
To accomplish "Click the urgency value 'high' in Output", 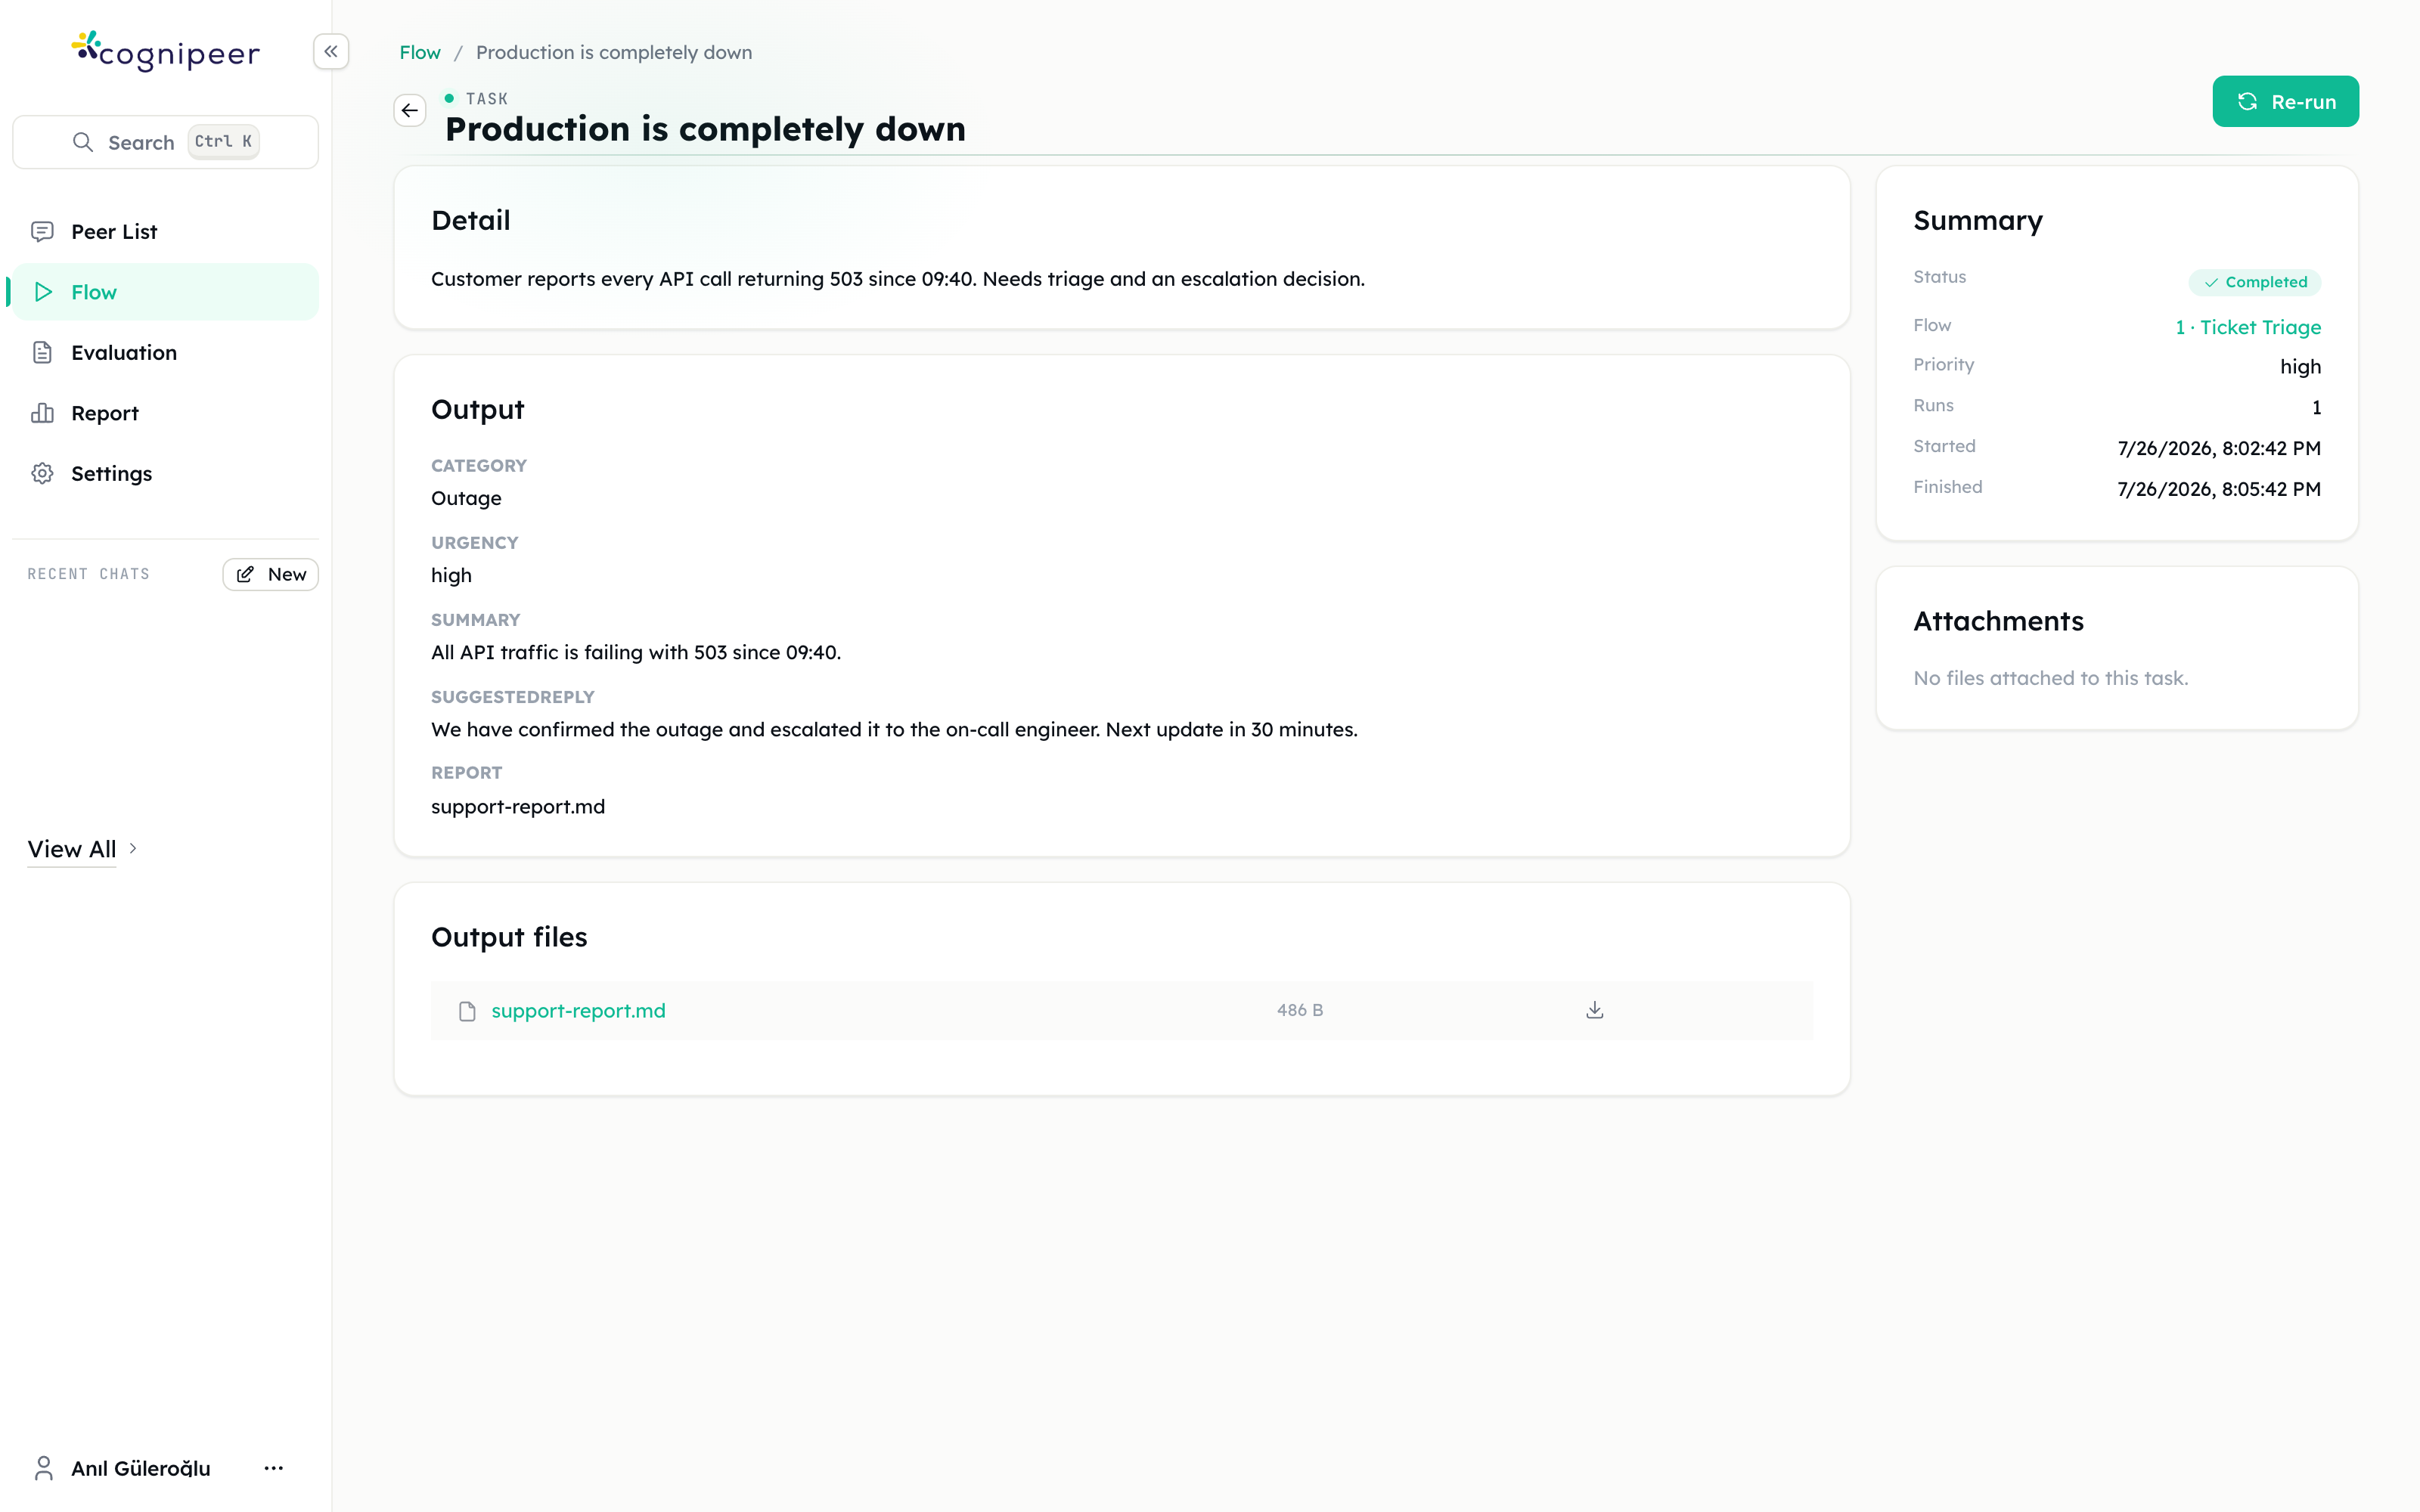I will pos(451,575).
